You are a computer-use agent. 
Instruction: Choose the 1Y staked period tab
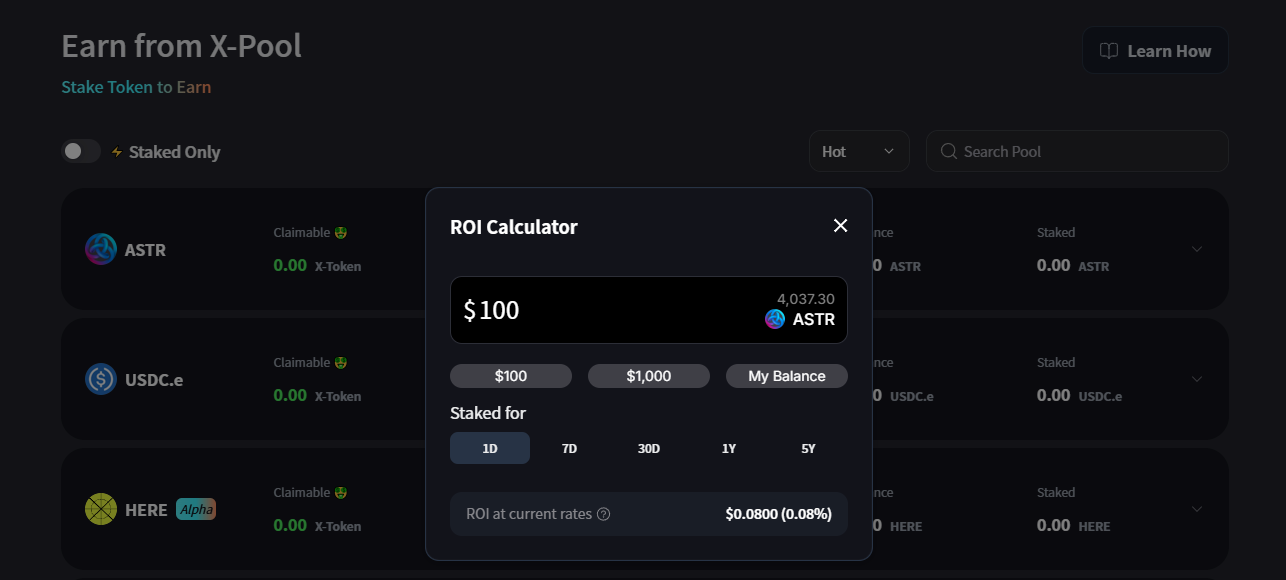click(x=729, y=448)
